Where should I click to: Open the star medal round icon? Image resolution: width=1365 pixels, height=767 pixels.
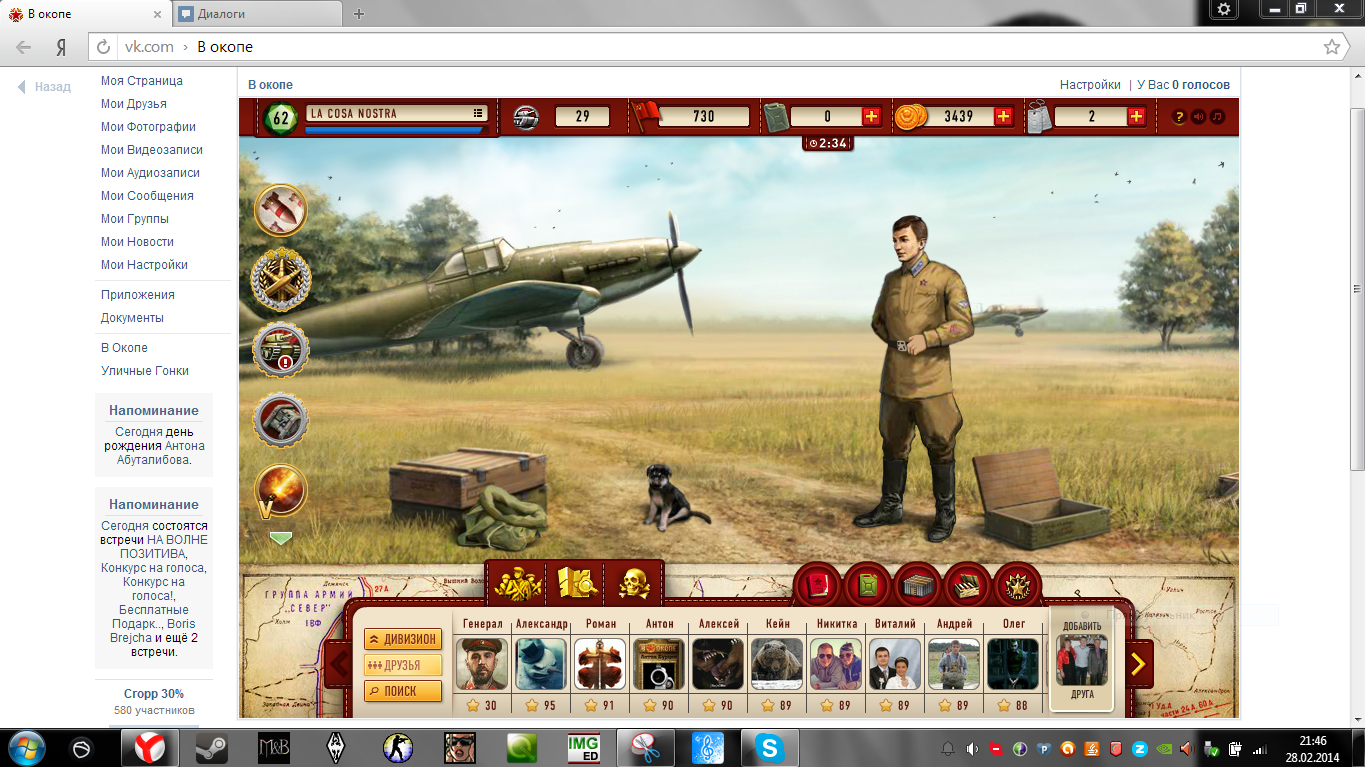tap(1017, 585)
